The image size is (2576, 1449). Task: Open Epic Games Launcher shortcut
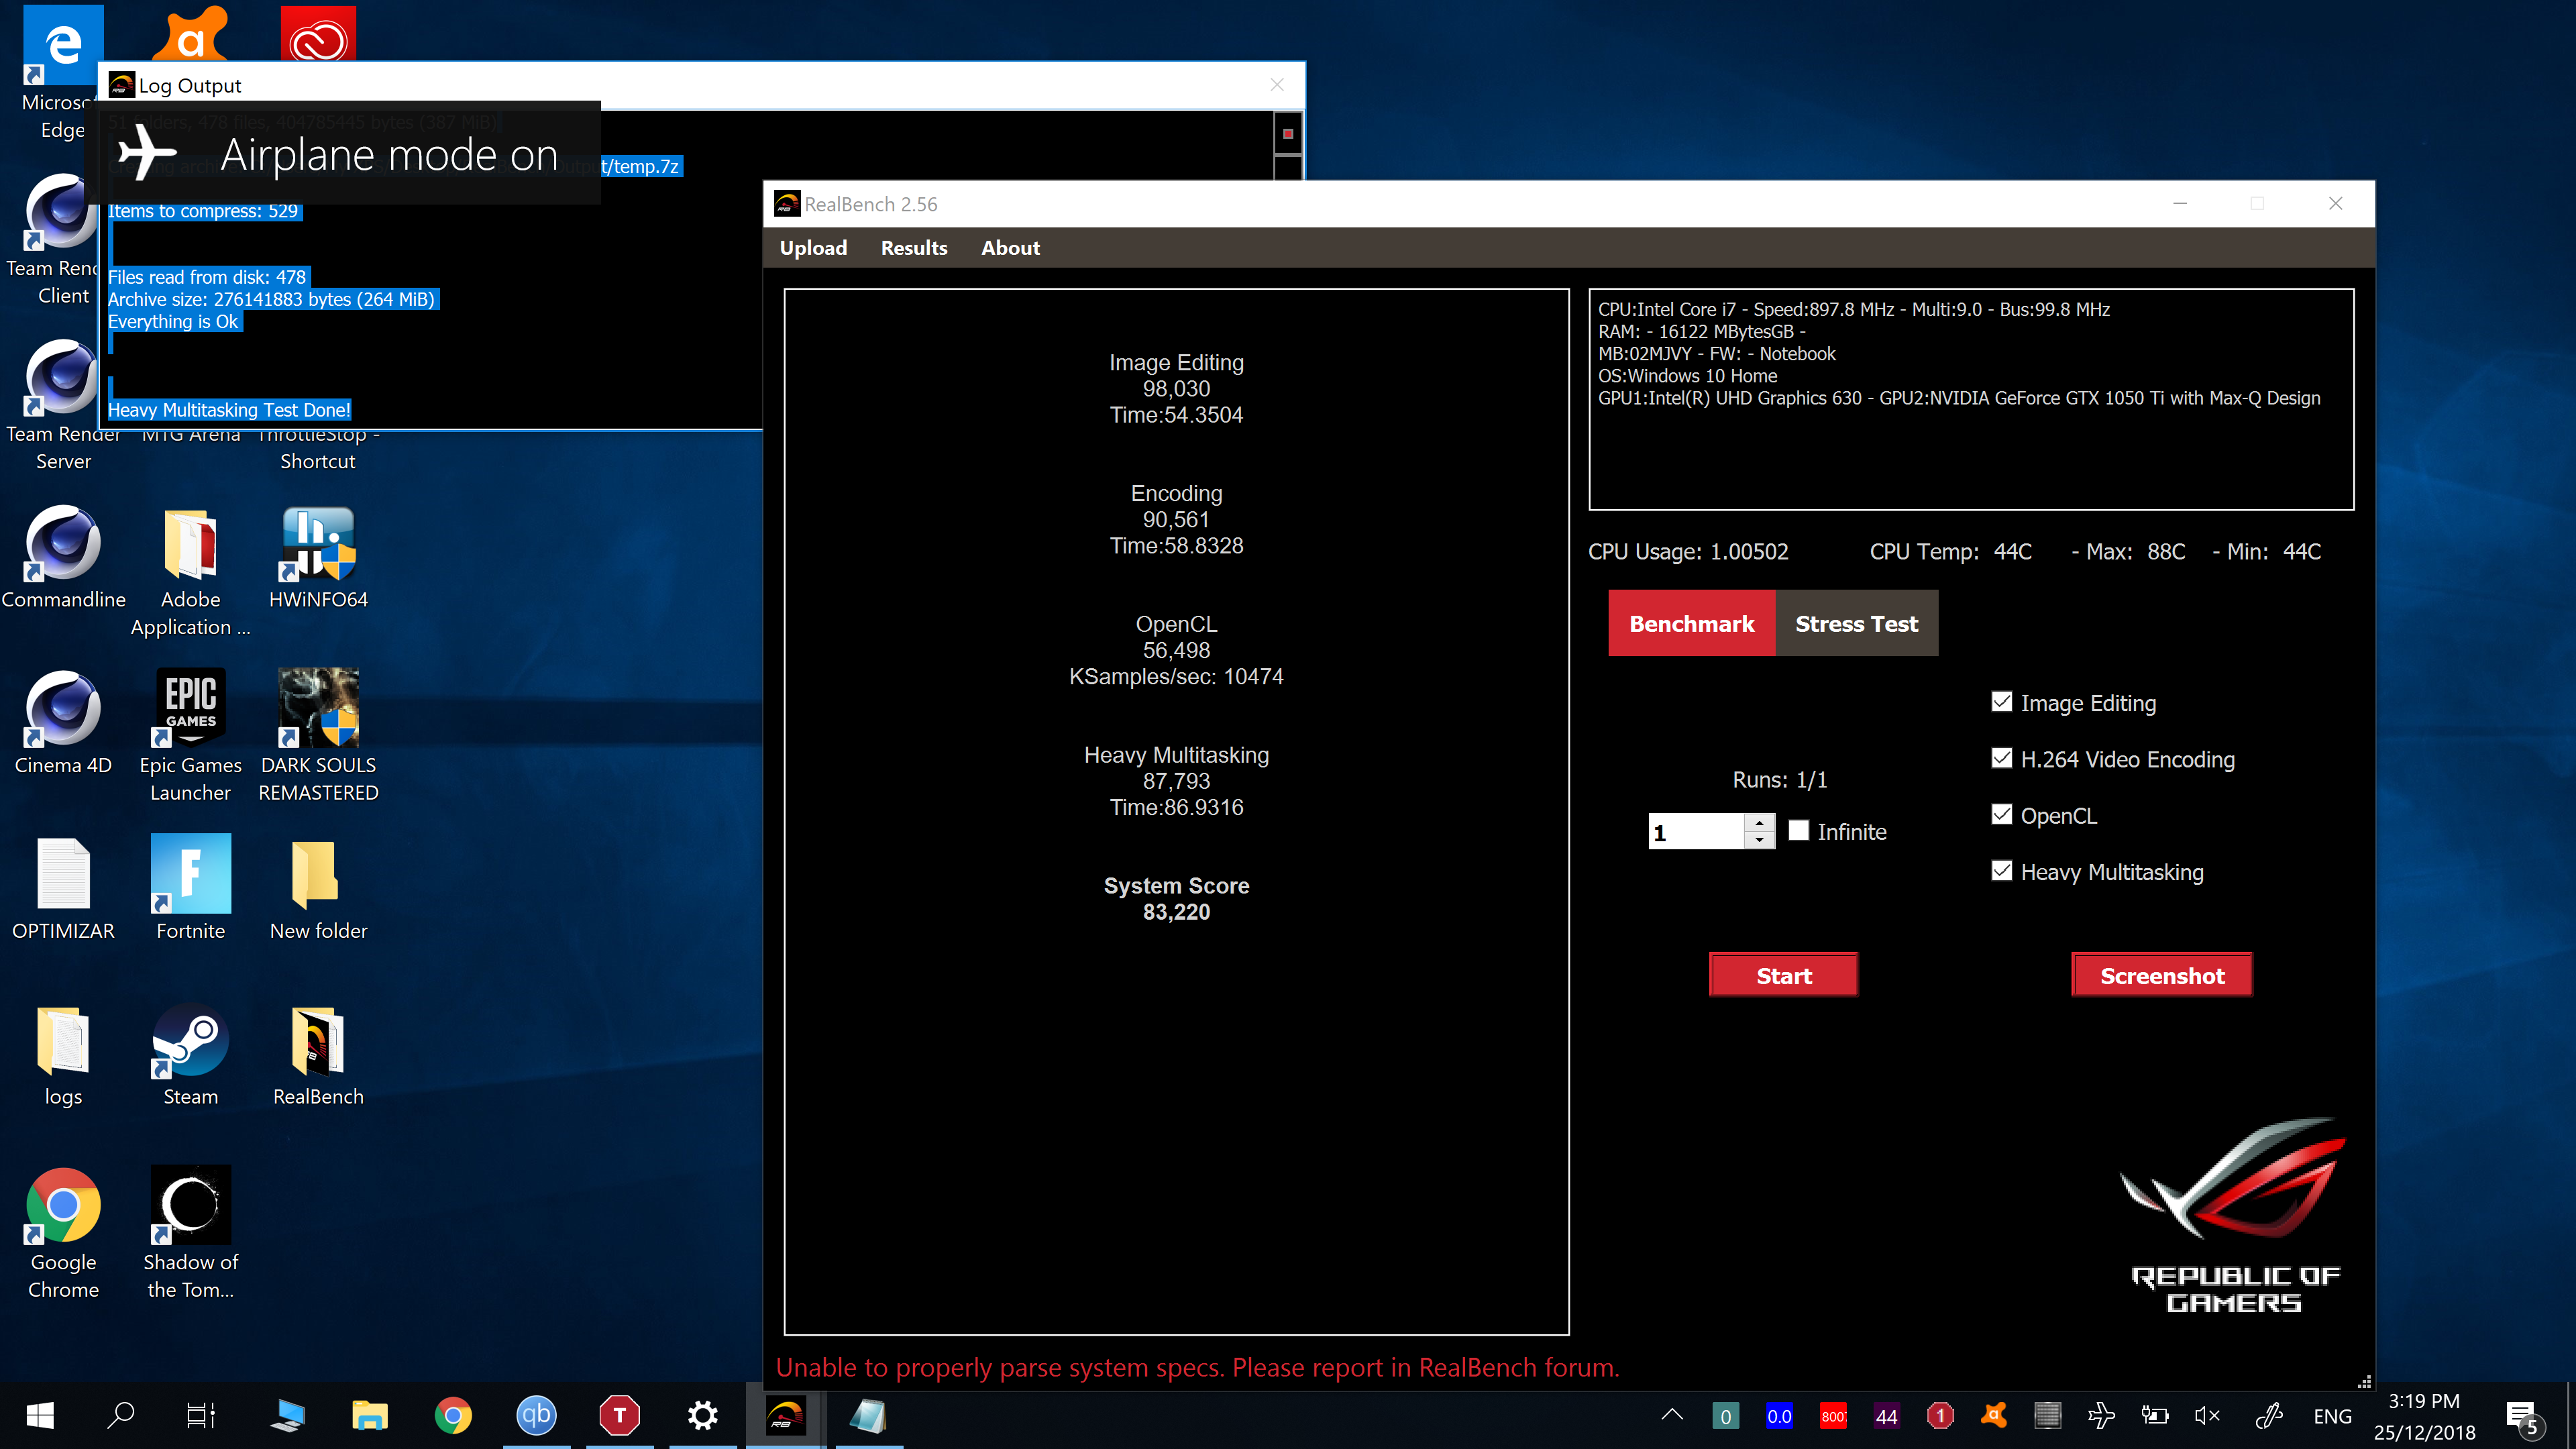[x=190, y=736]
